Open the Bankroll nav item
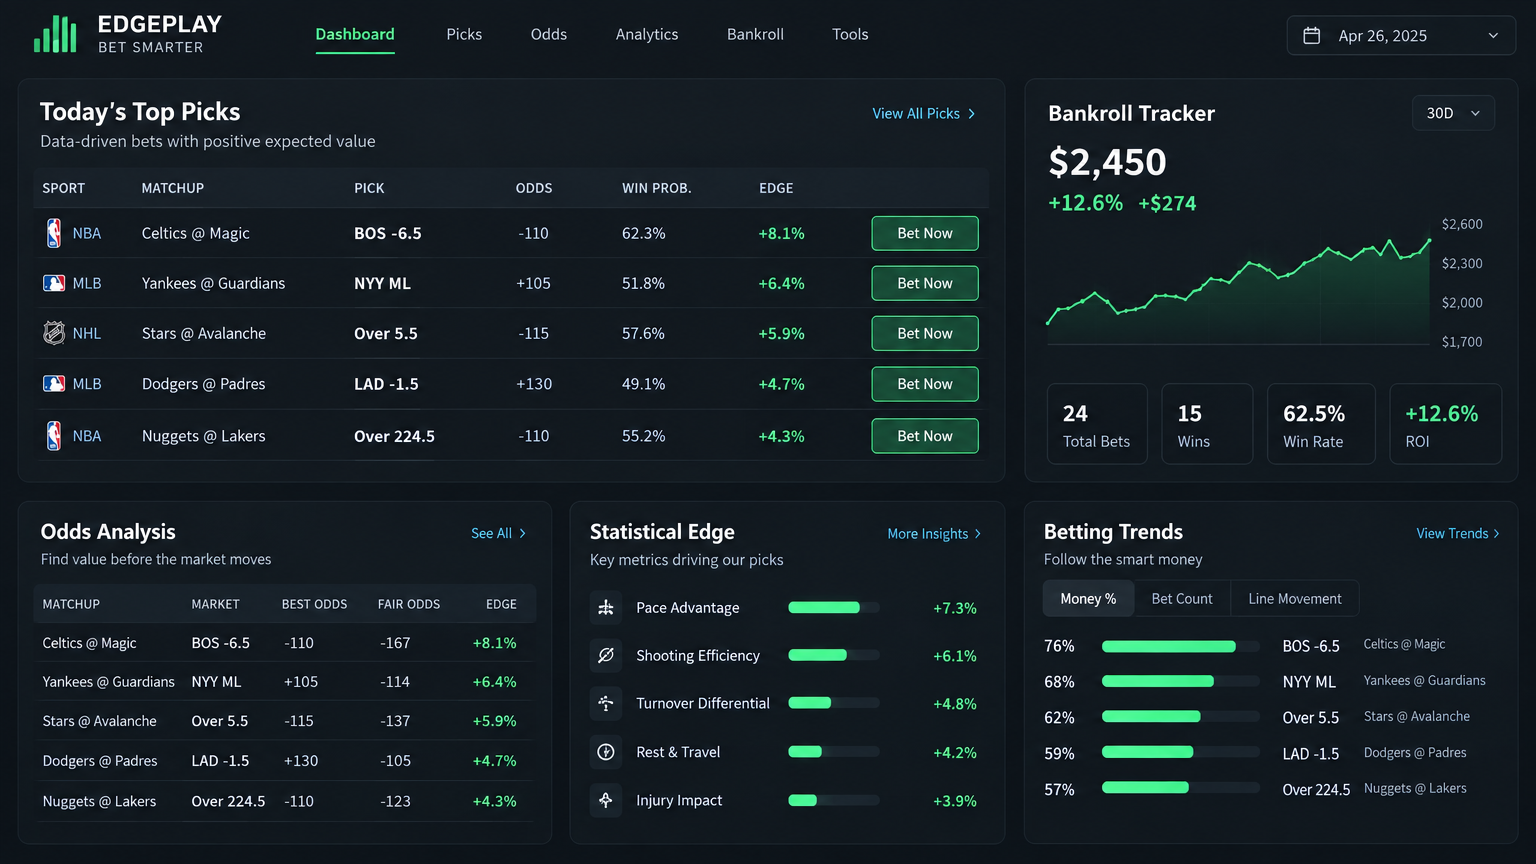The height and width of the screenshot is (864, 1536). coord(755,34)
